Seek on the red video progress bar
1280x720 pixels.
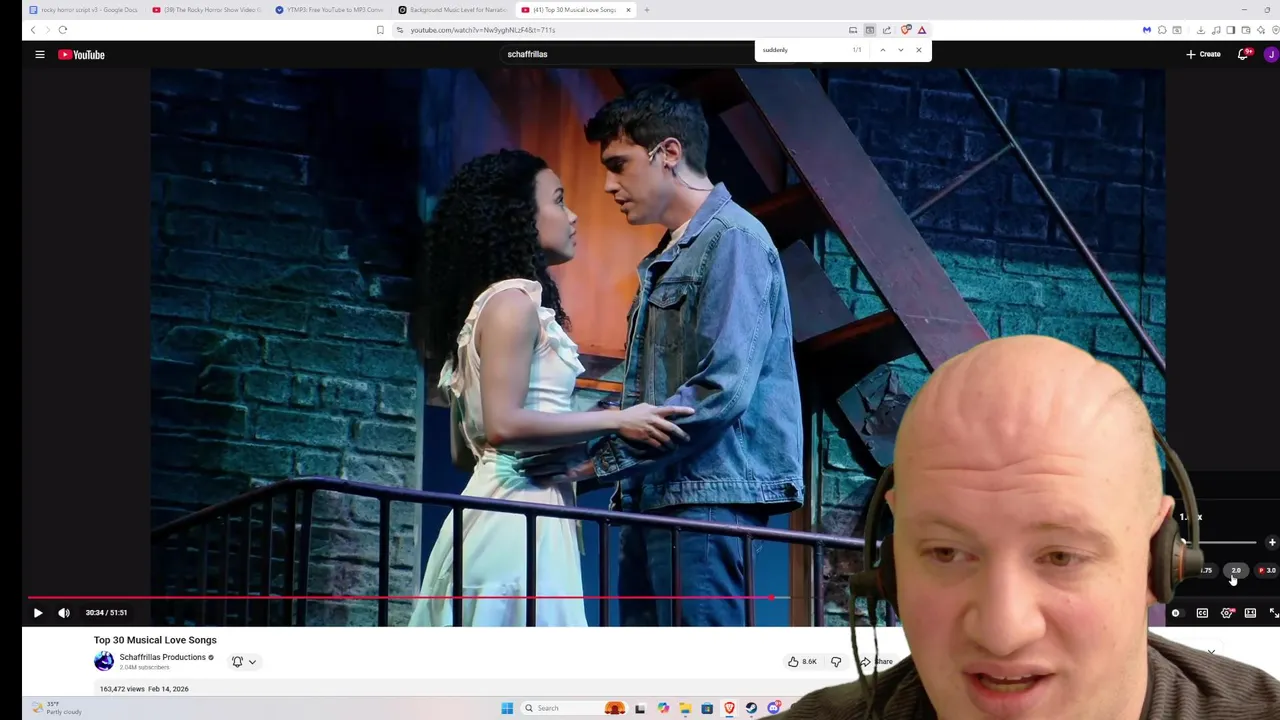pos(400,598)
